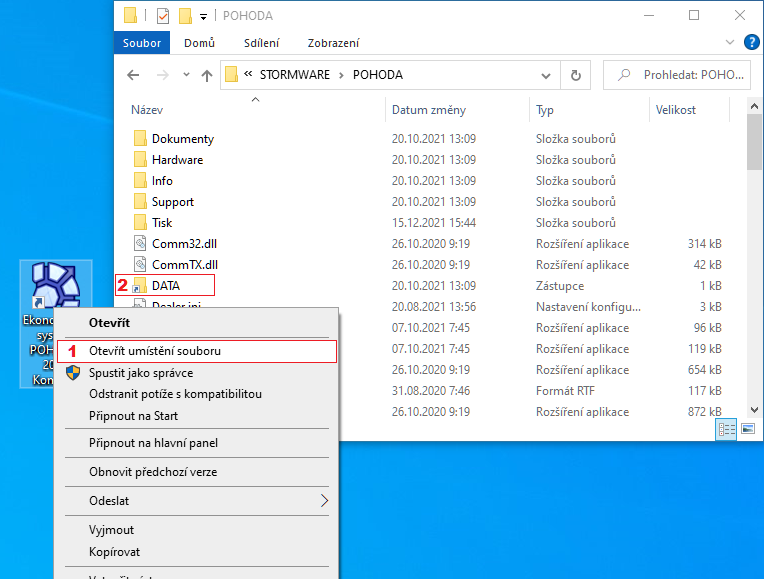Select the Support folder name
The height and width of the screenshot is (579, 764).
[172, 201]
